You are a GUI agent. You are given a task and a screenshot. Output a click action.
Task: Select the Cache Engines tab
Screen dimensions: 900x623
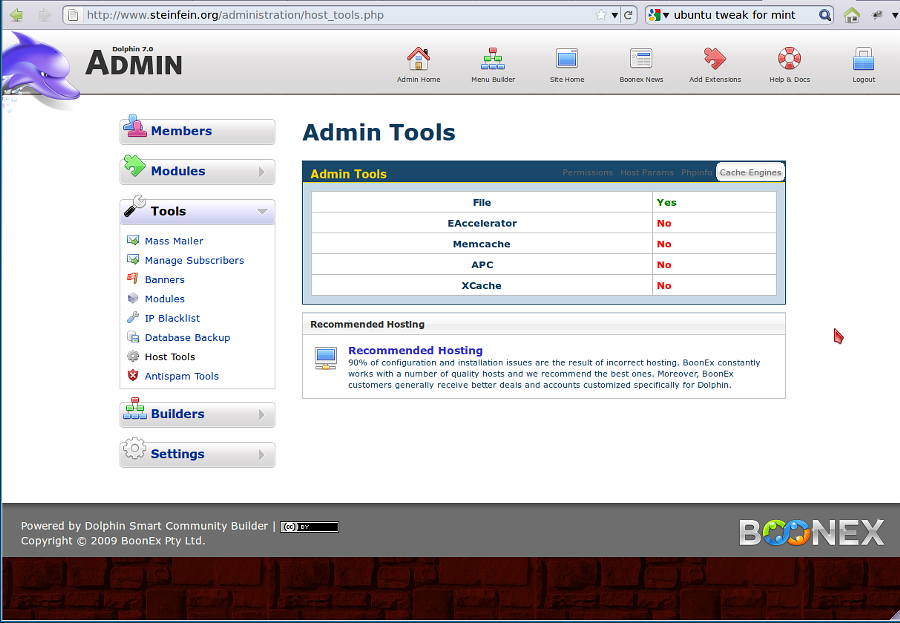pos(750,173)
